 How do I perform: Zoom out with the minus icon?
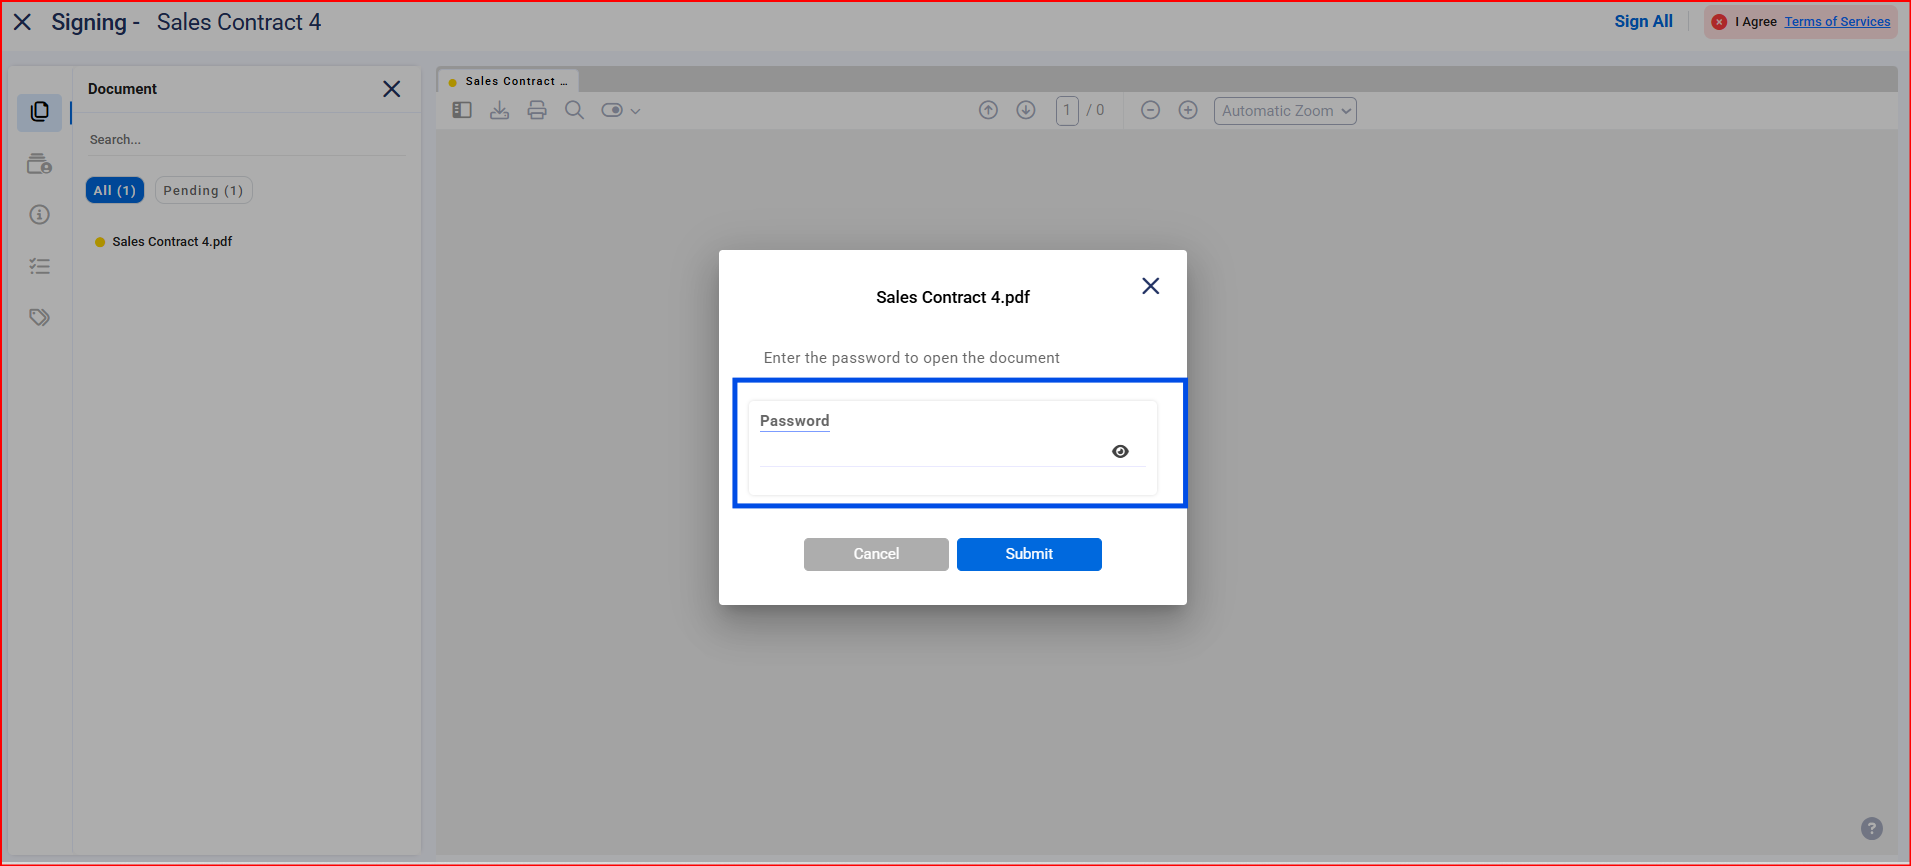1150,110
